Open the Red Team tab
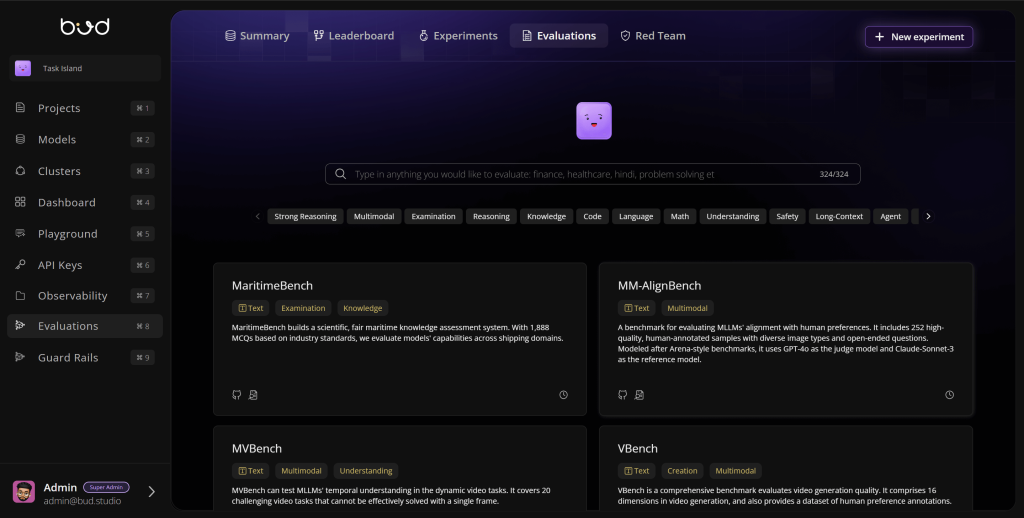This screenshot has height=518, width=1024. [x=652, y=36]
